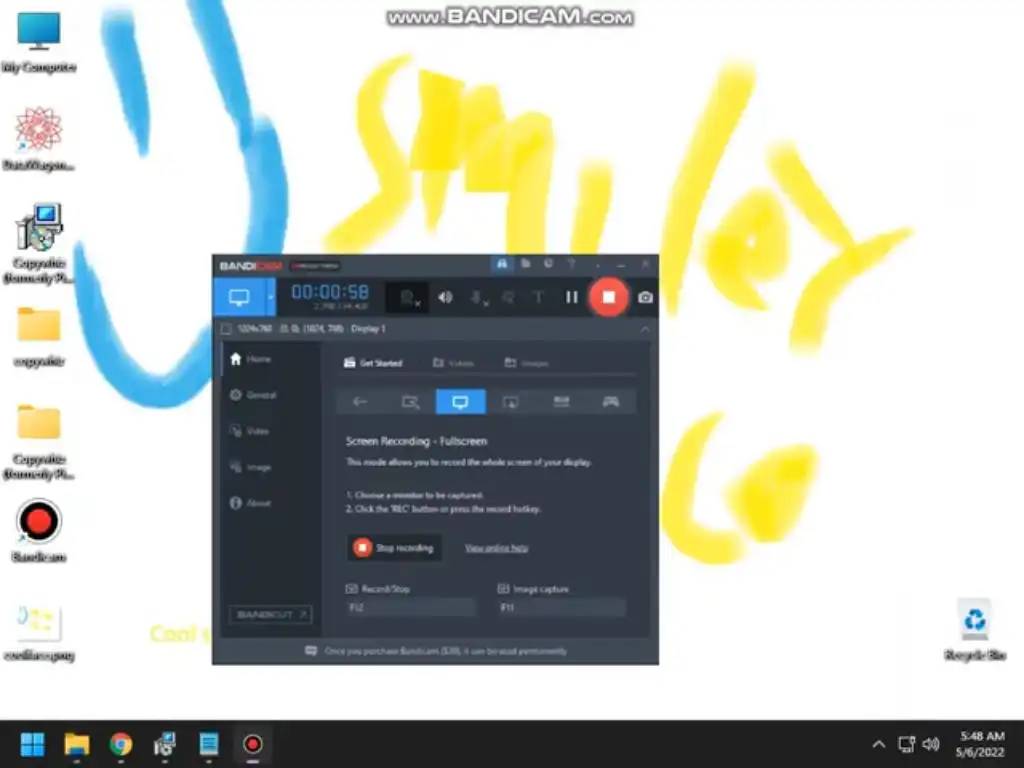Click the purchase Bandicam notice message
Screen dimensions: 1024x768
[x=436, y=651]
